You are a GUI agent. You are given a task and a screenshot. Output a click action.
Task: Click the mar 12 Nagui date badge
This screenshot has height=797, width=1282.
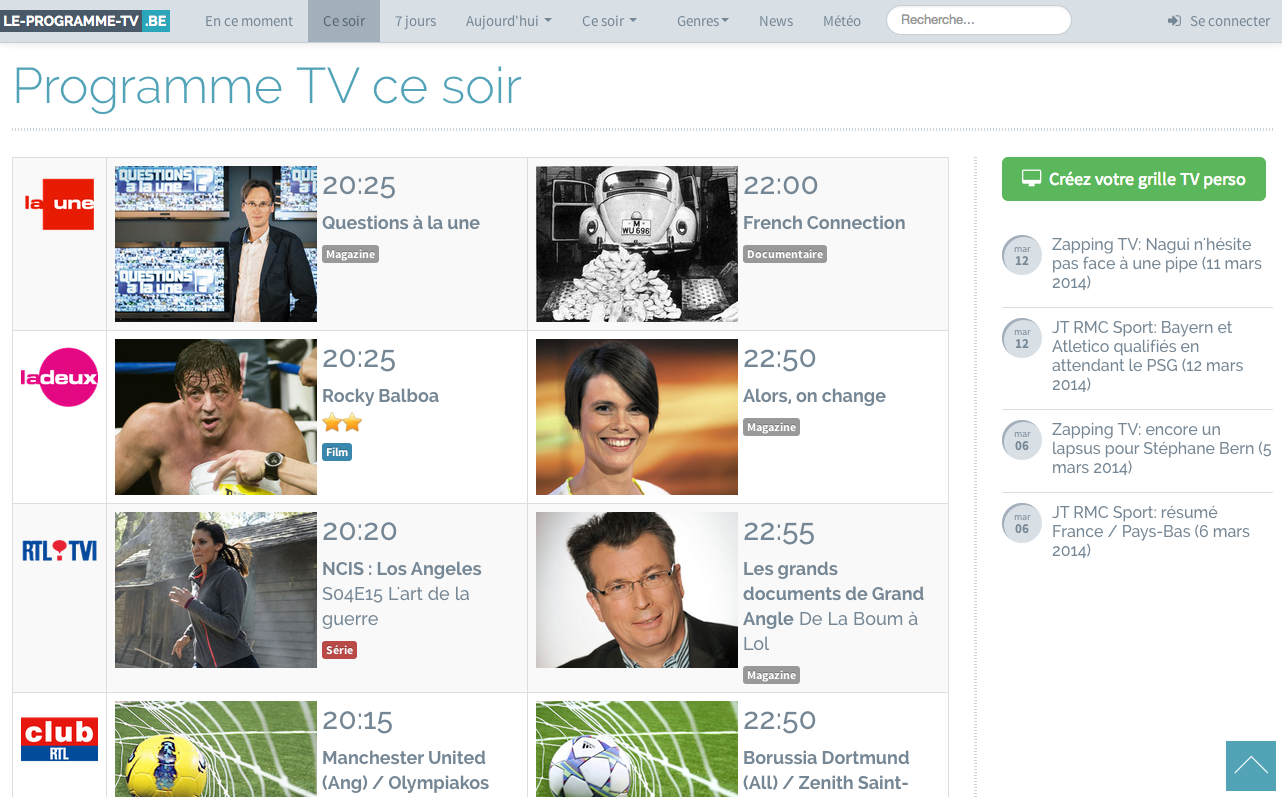(x=1022, y=255)
